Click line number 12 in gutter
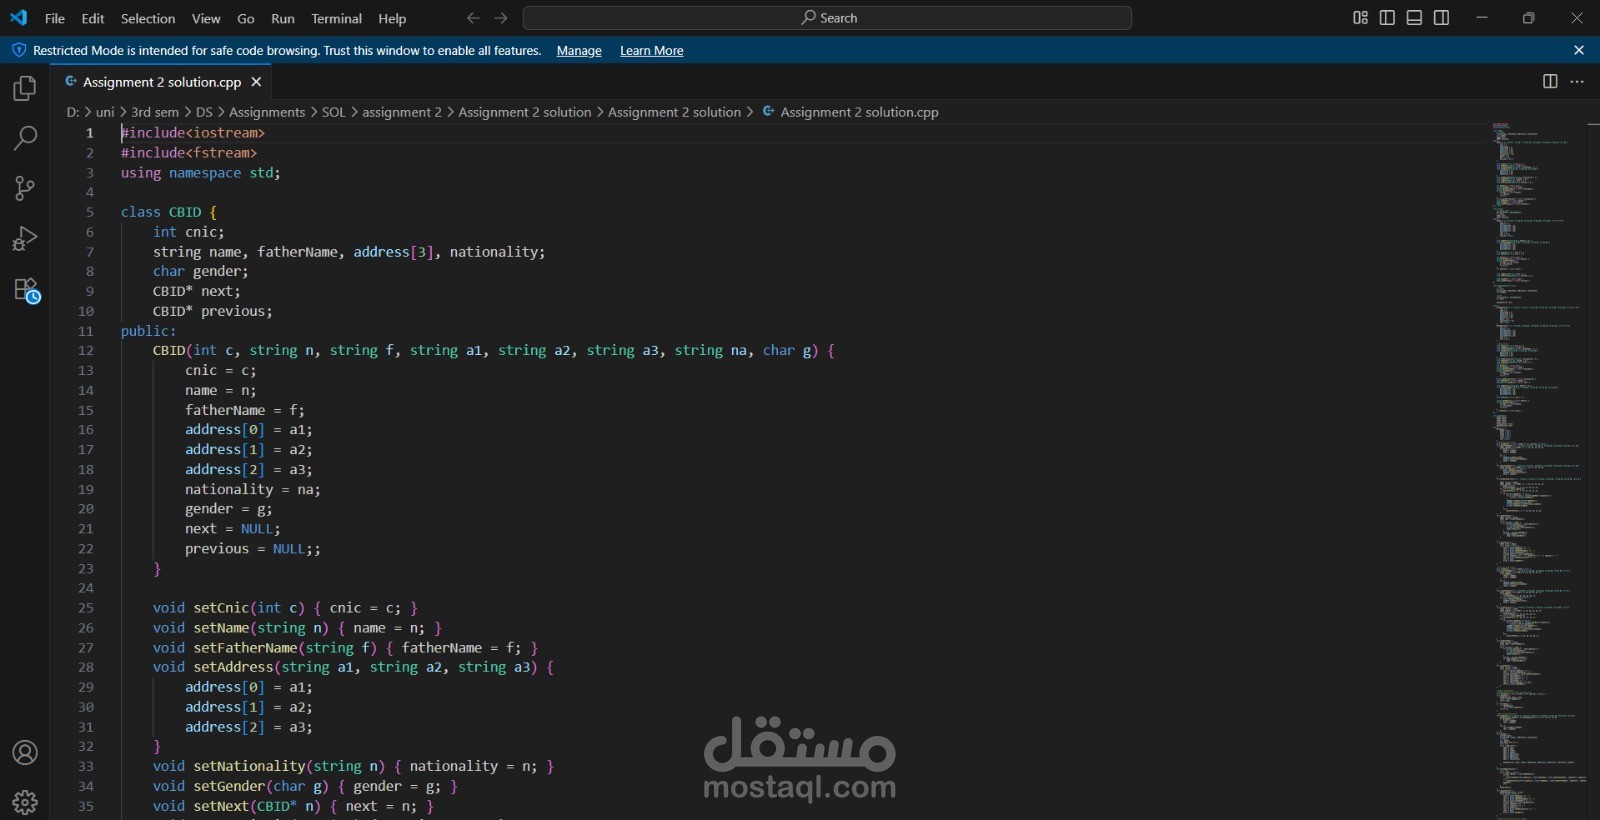Image resolution: width=1600 pixels, height=820 pixels. [x=86, y=351]
